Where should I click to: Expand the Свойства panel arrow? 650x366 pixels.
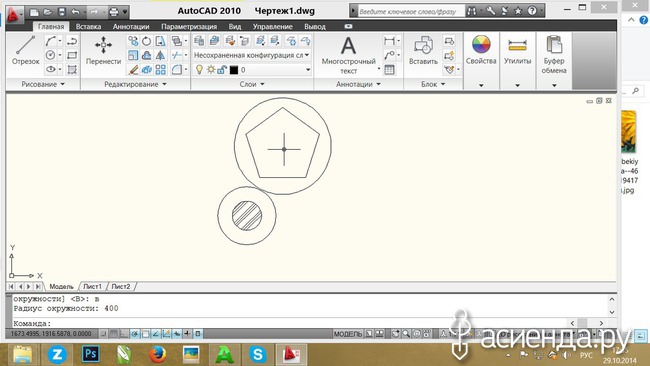point(481,85)
